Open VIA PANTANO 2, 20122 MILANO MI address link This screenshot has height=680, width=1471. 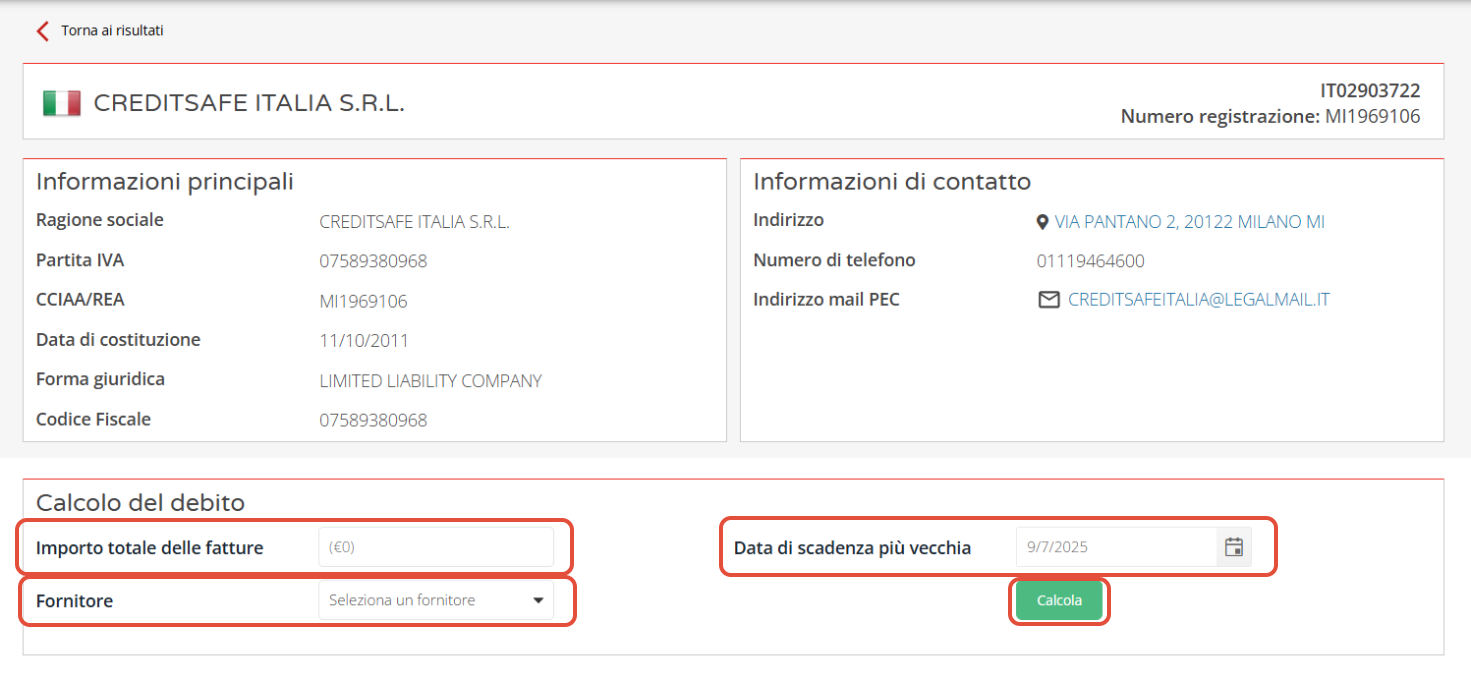(1190, 222)
